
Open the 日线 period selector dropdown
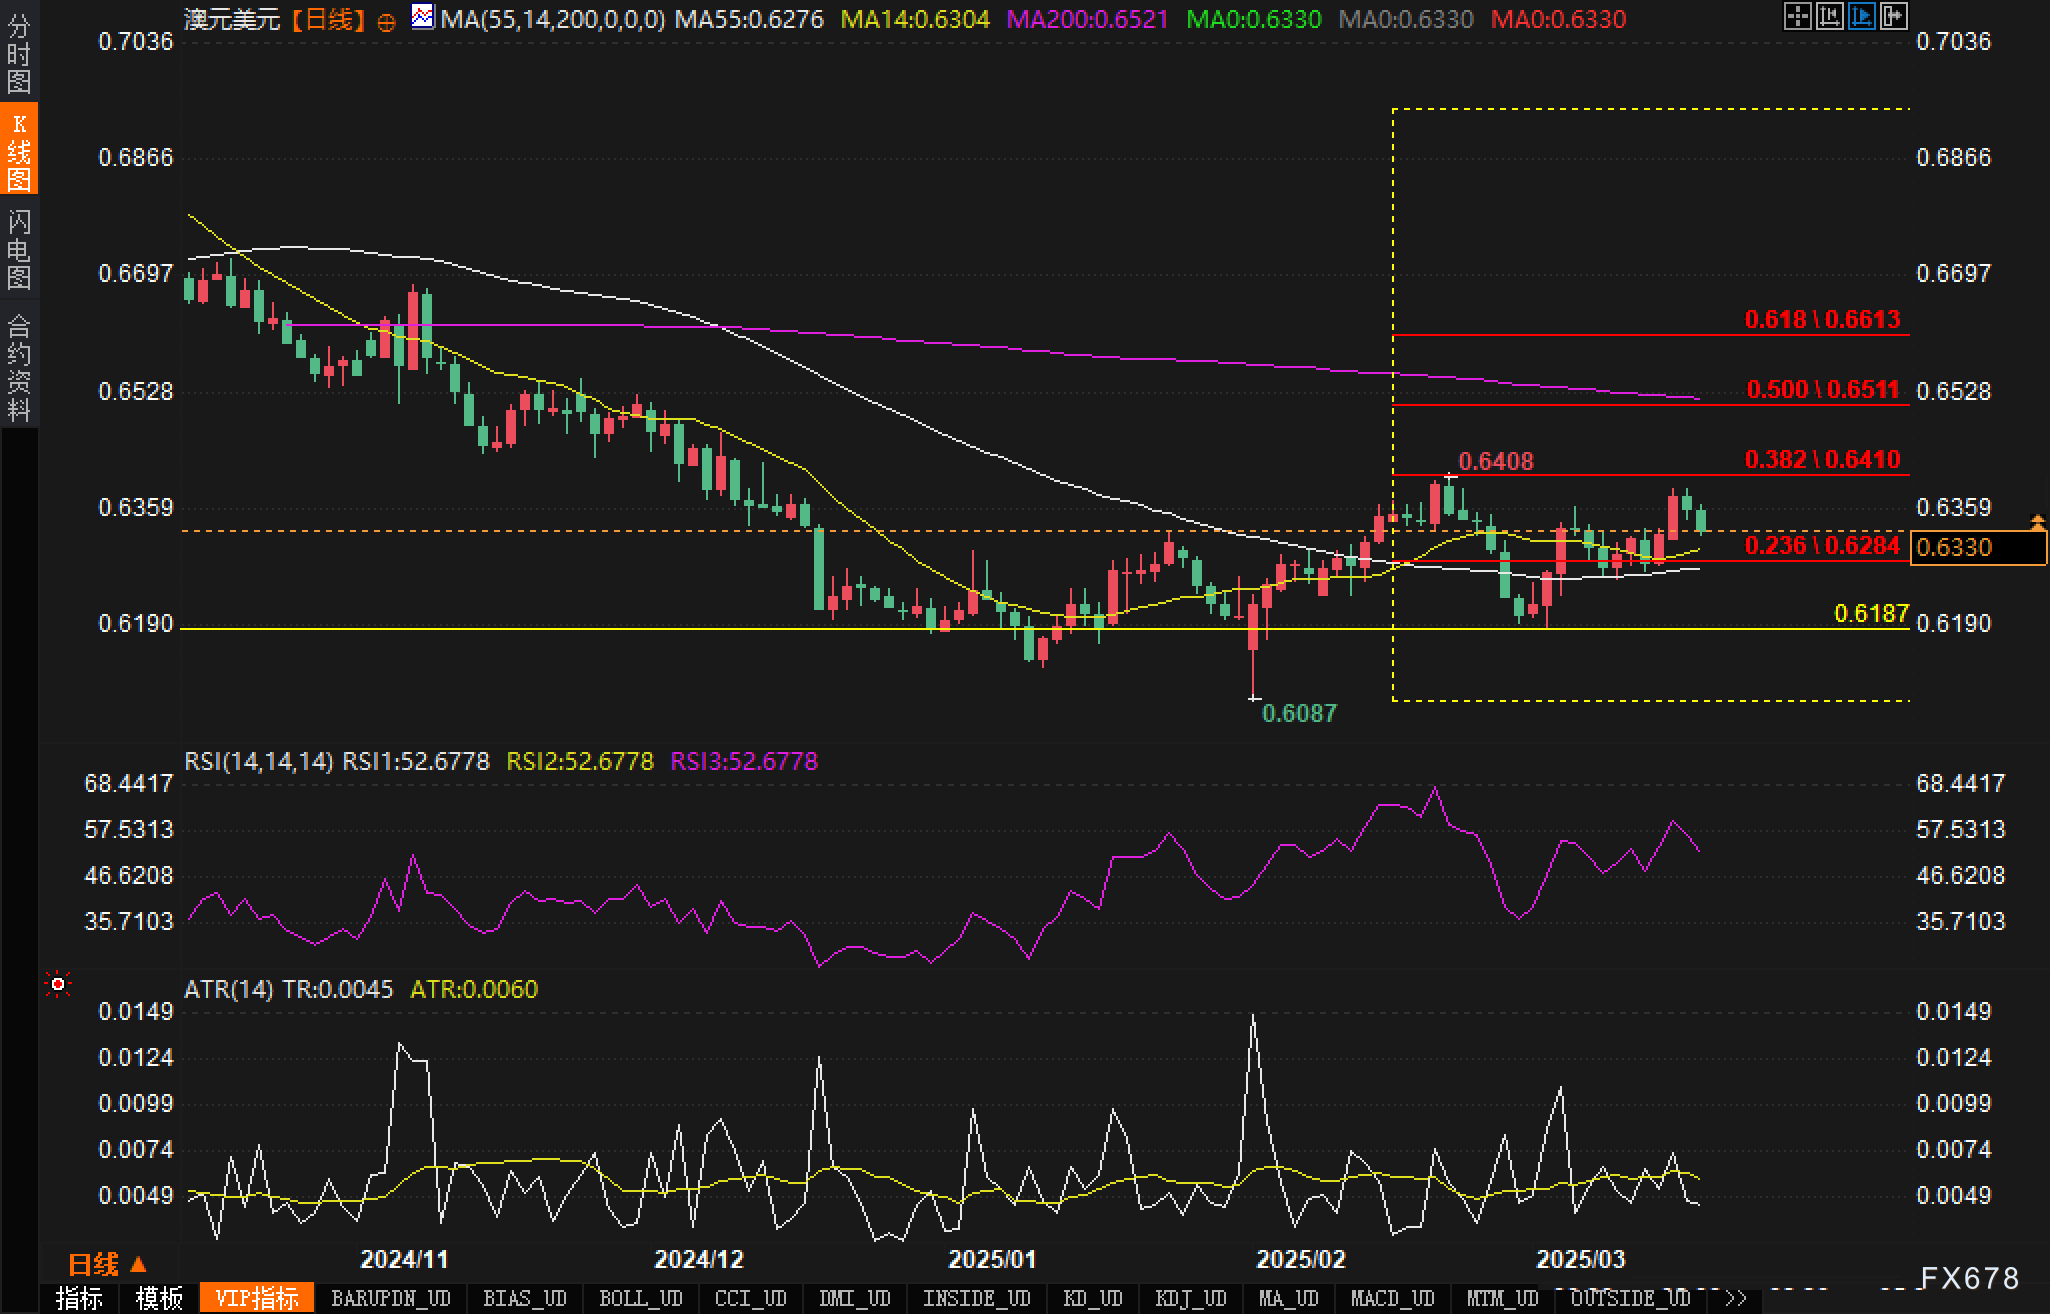107,1265
